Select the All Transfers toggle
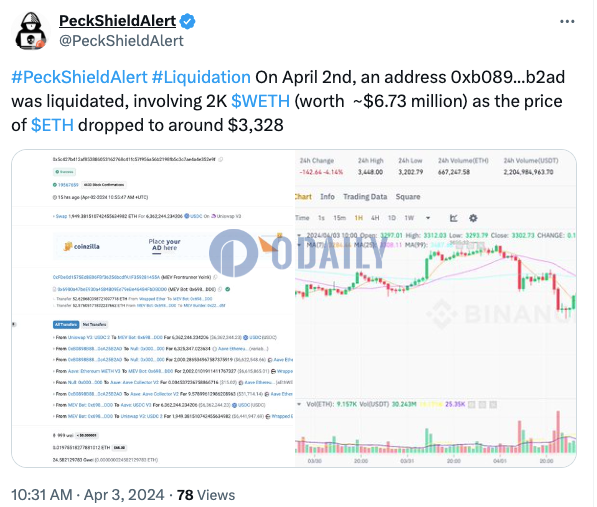Screen dimensions: 597x507 coord(66,325)
